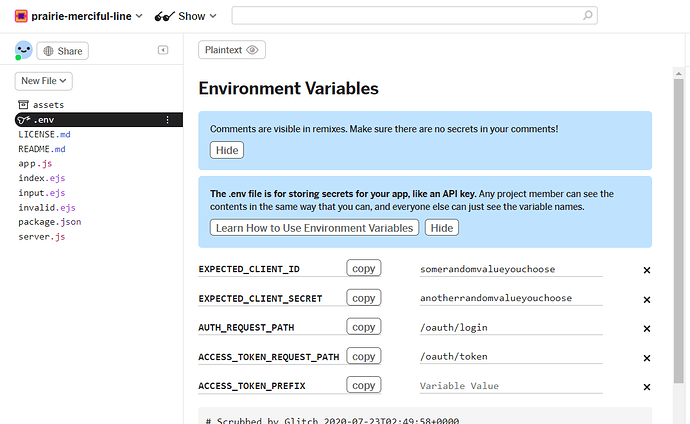Select package.json file
Image resolution: width=690 pixels, height=424 pixels.
[x=50, y=222]
